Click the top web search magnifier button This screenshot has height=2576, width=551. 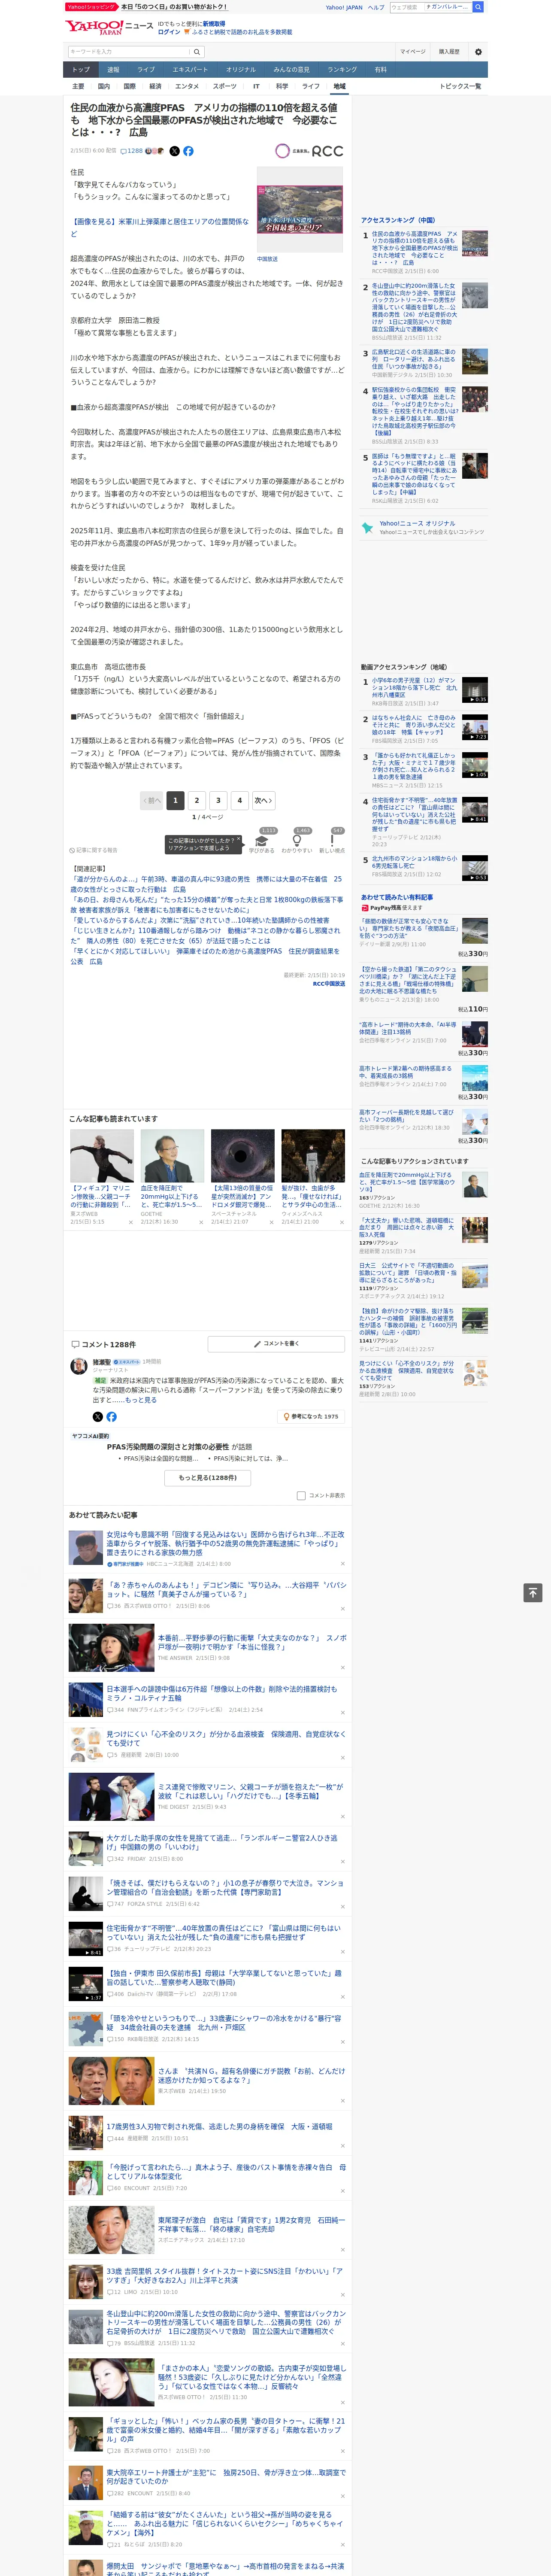(478, 7)
